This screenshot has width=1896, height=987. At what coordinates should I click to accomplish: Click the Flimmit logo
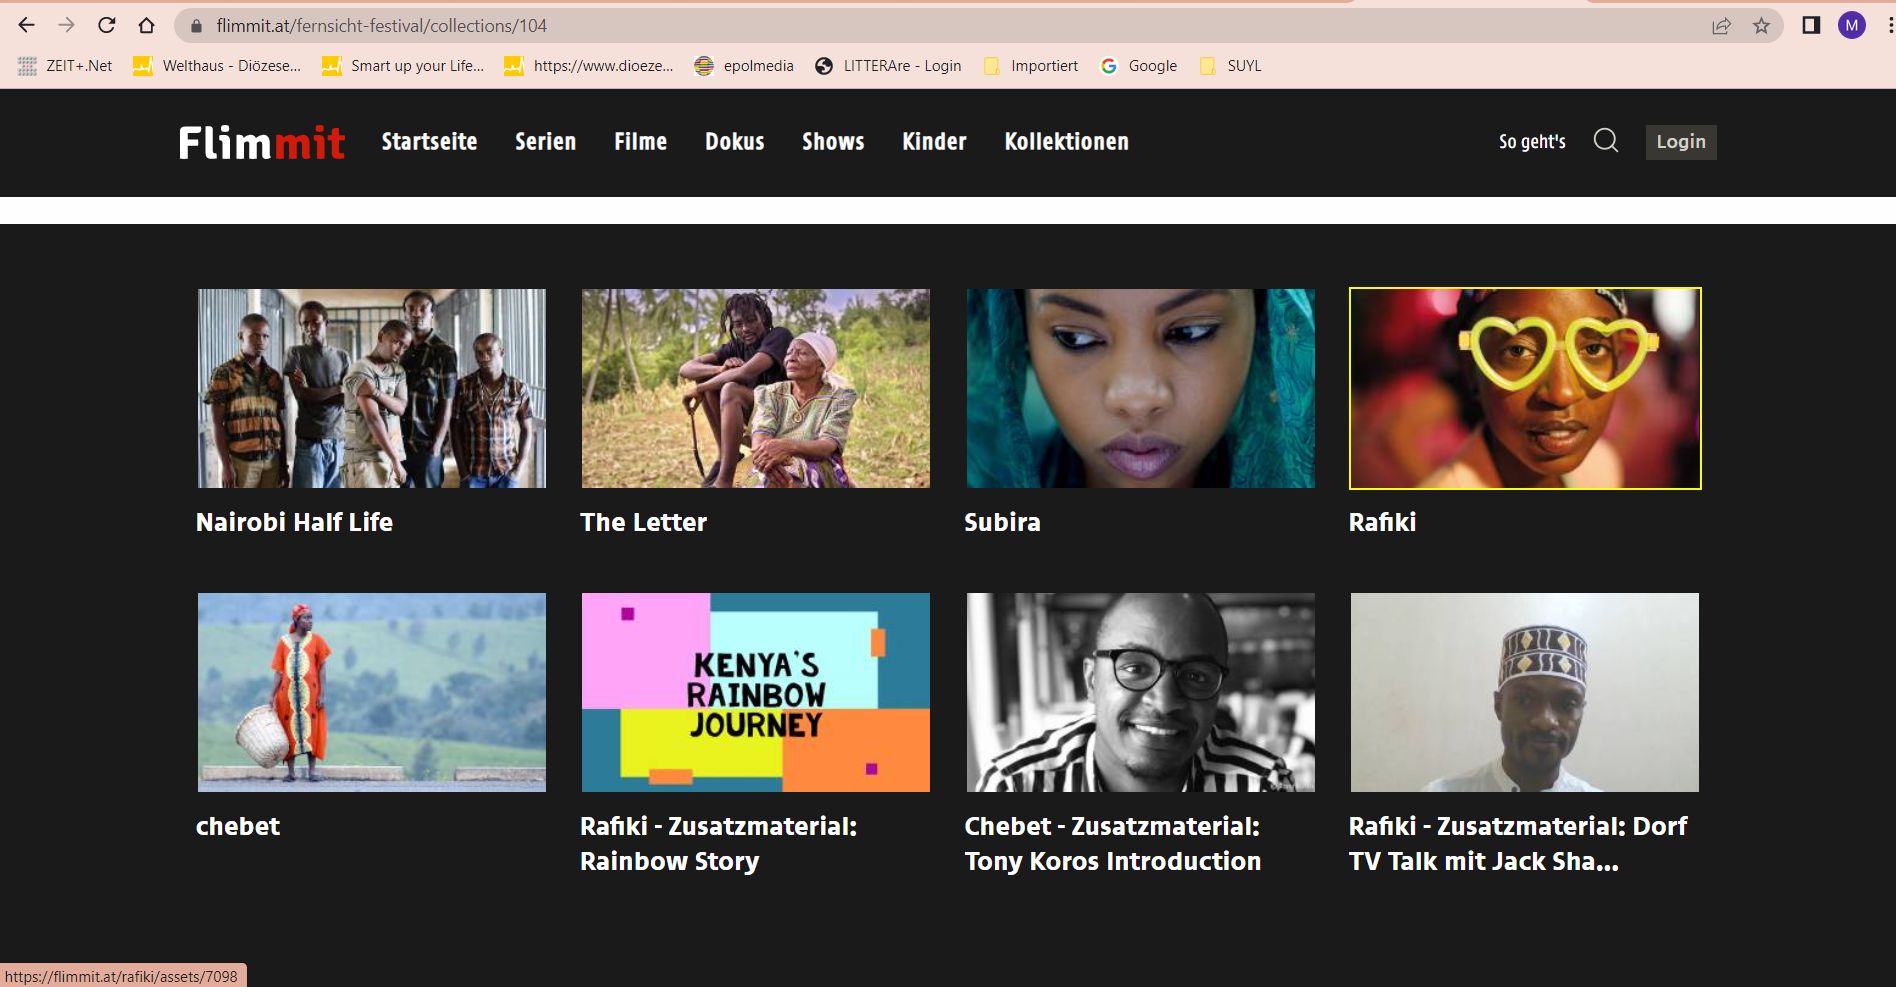(x=262, y=142)
